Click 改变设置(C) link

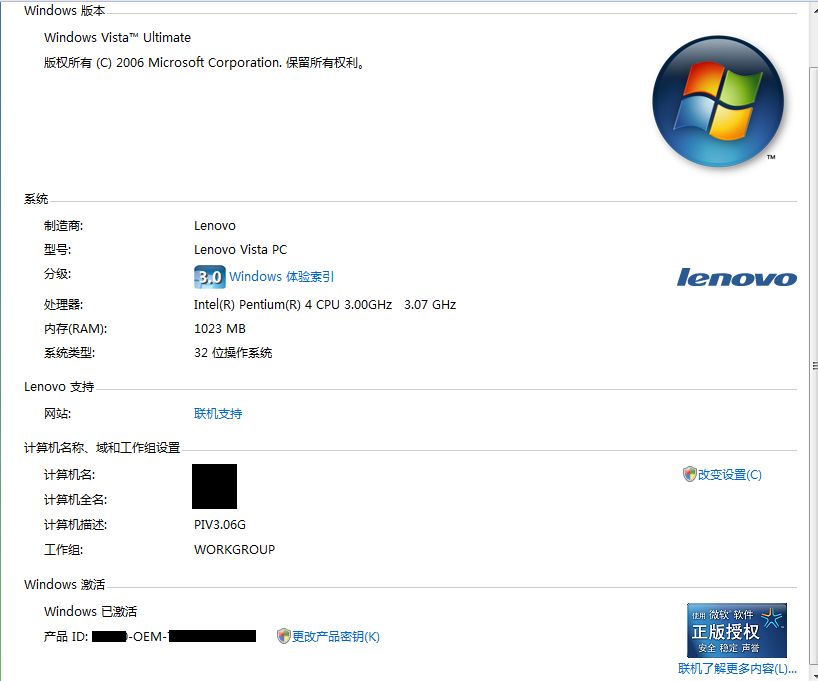click(730, 474)
